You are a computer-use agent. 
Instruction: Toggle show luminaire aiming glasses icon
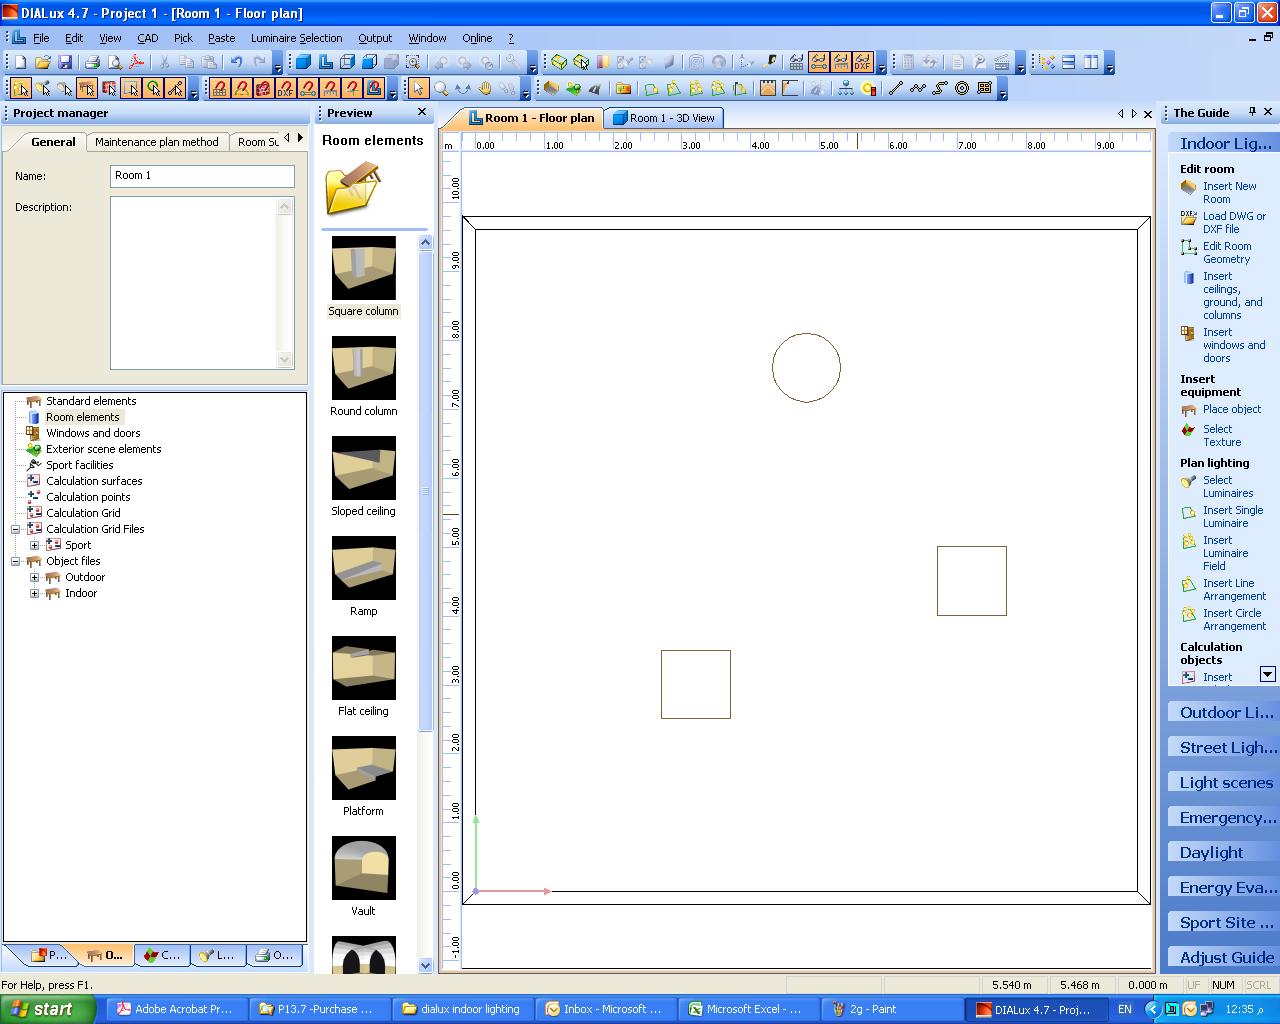click(819, 62)
